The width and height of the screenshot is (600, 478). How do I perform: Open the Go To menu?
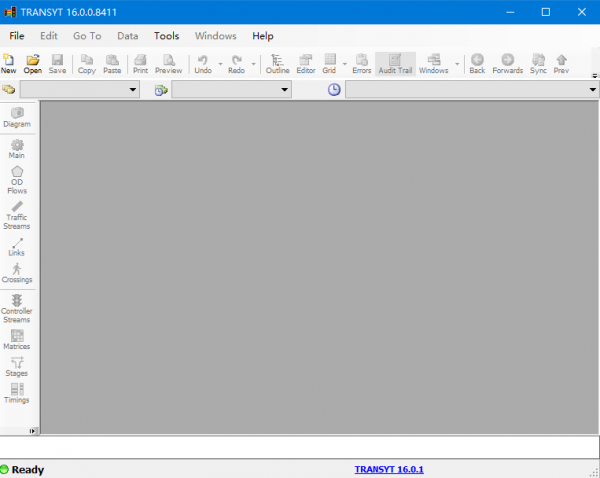87,36
